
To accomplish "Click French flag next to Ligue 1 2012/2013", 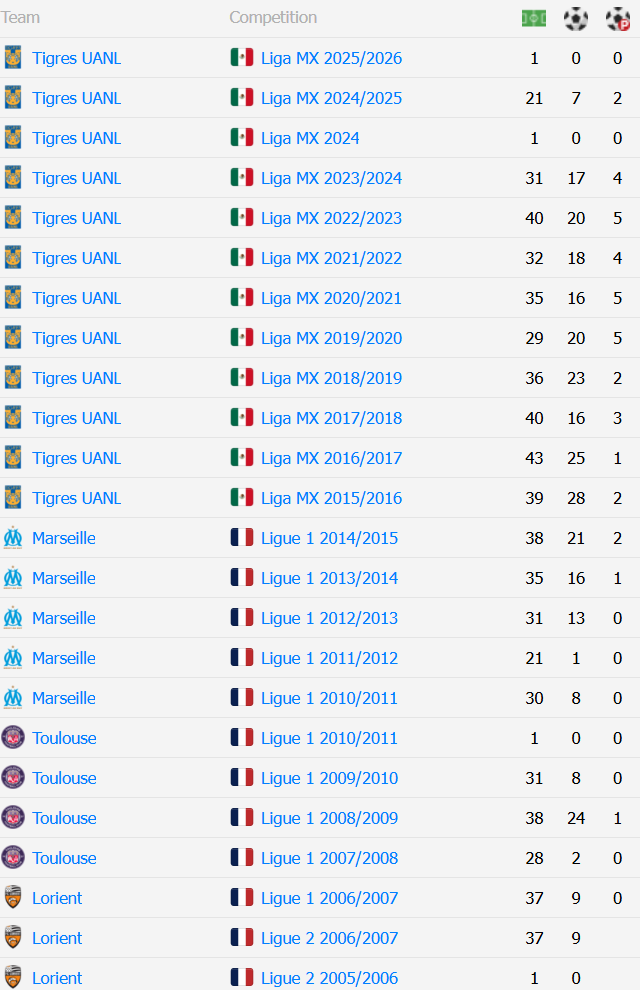I will (242, 618).
